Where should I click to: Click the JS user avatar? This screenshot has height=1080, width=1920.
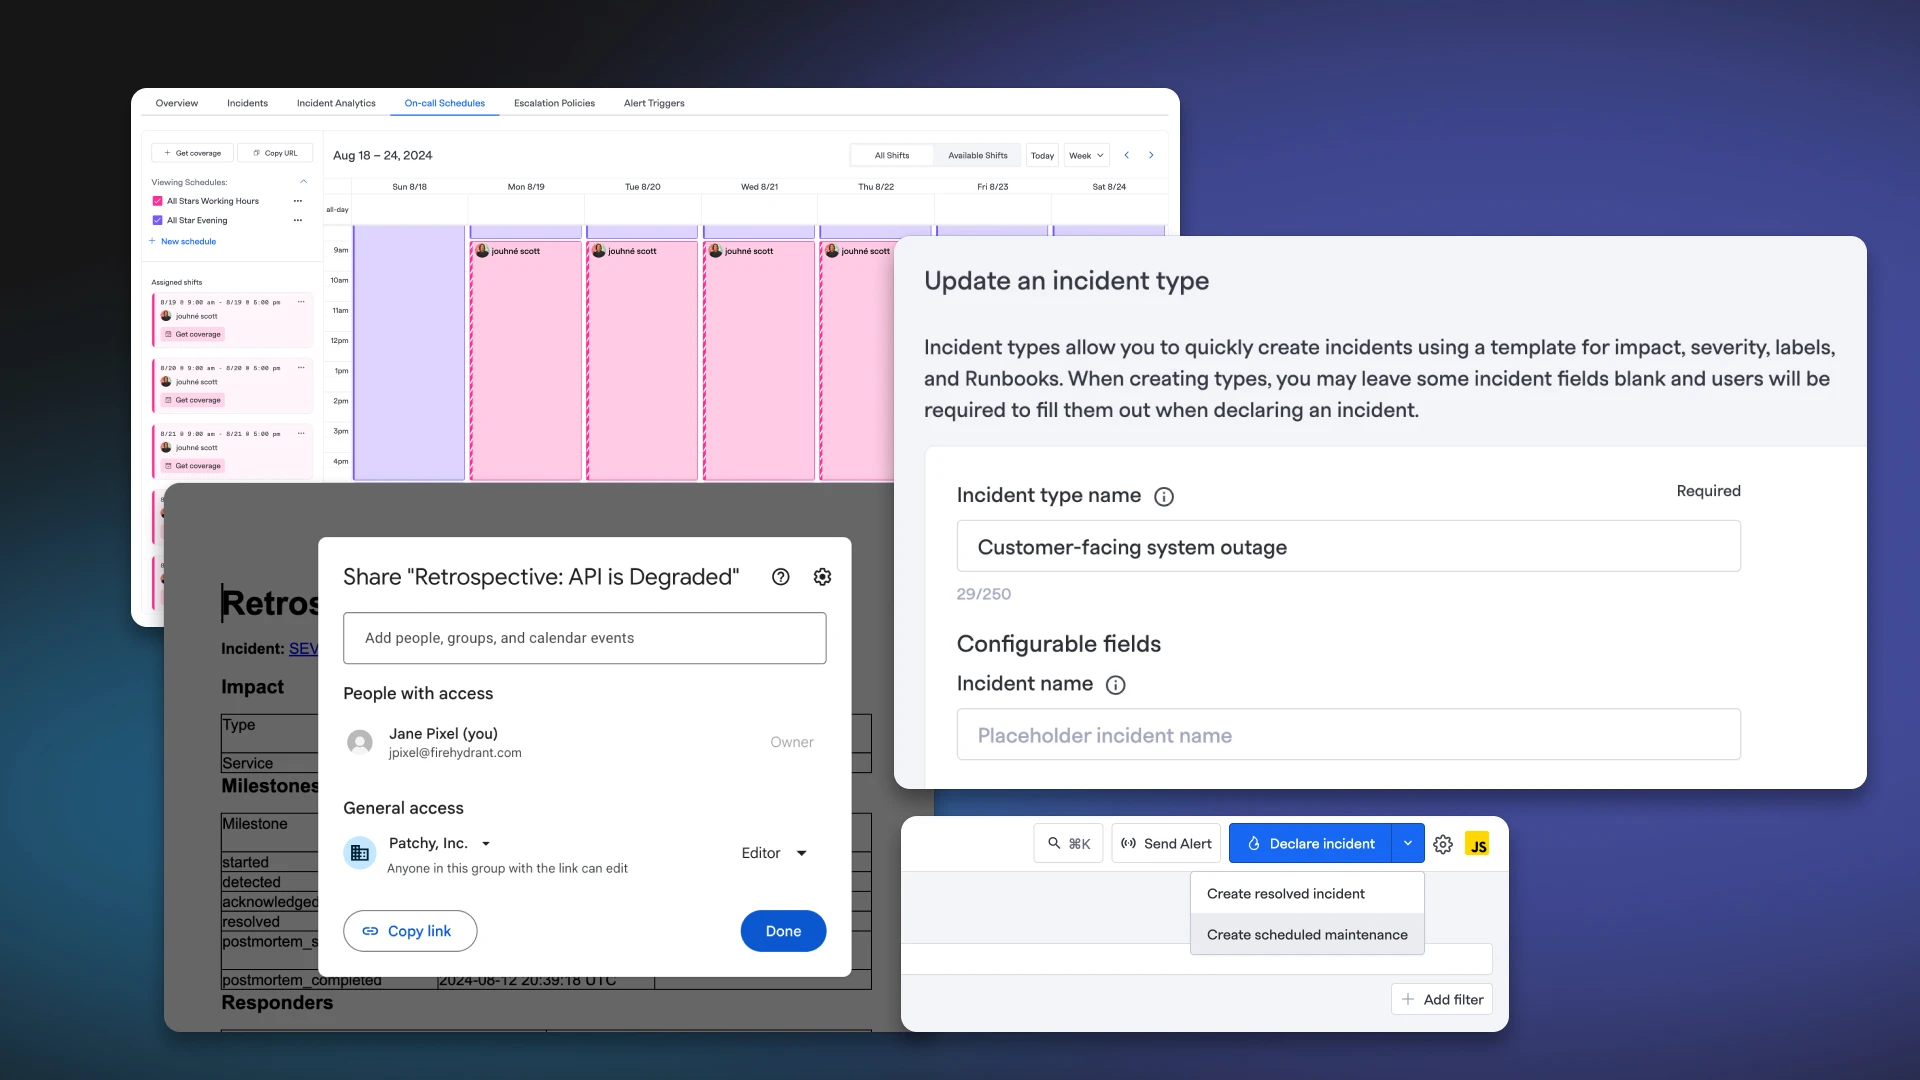click(x=1477, y=844)
